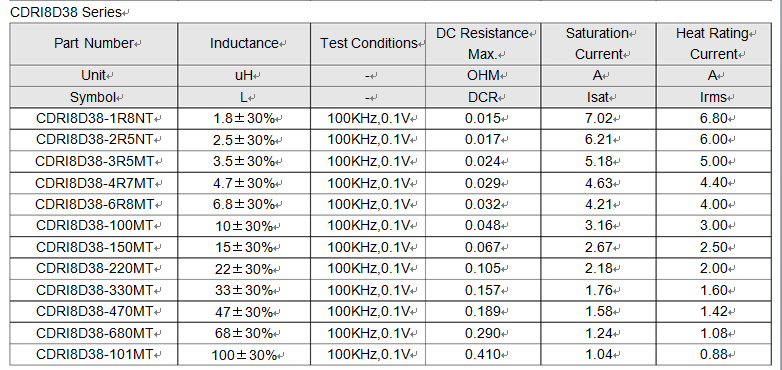Select the Inductance column header
This screenshot has width=782, height=370.
click(x=244, y=43)
